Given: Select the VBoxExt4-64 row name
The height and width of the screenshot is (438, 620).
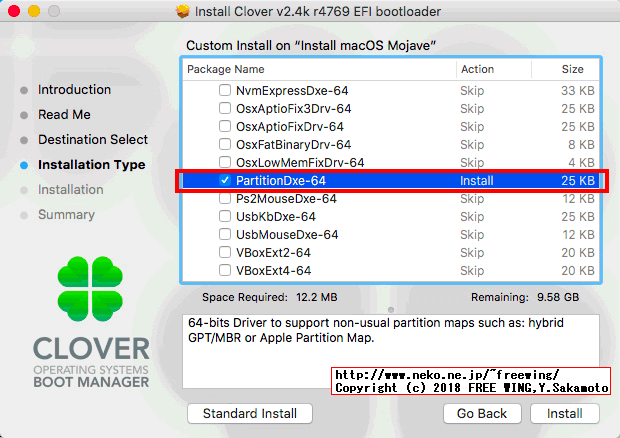Looking at the screenshot, I should [274, 271].
